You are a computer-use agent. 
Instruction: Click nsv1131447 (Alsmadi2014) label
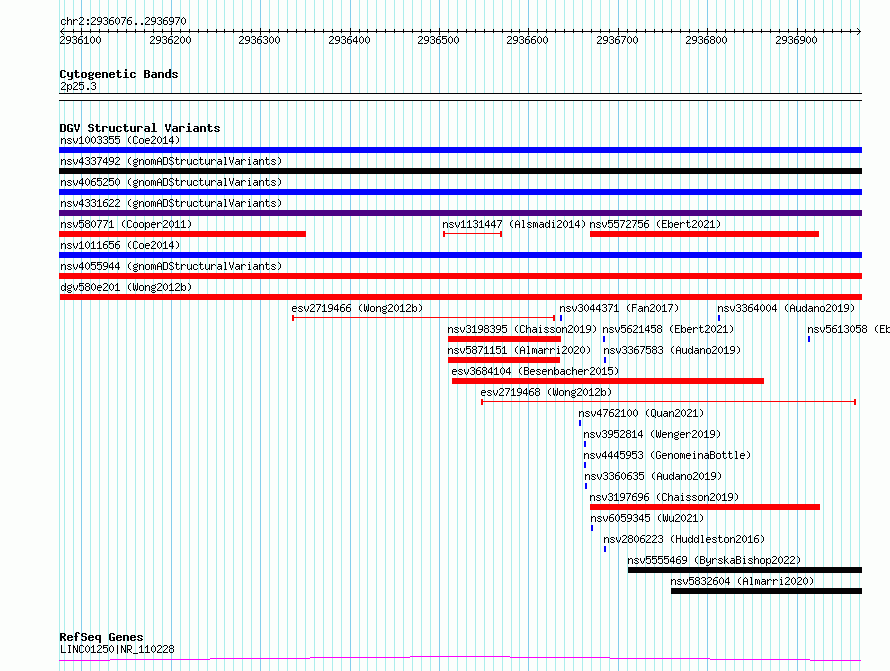514,224
